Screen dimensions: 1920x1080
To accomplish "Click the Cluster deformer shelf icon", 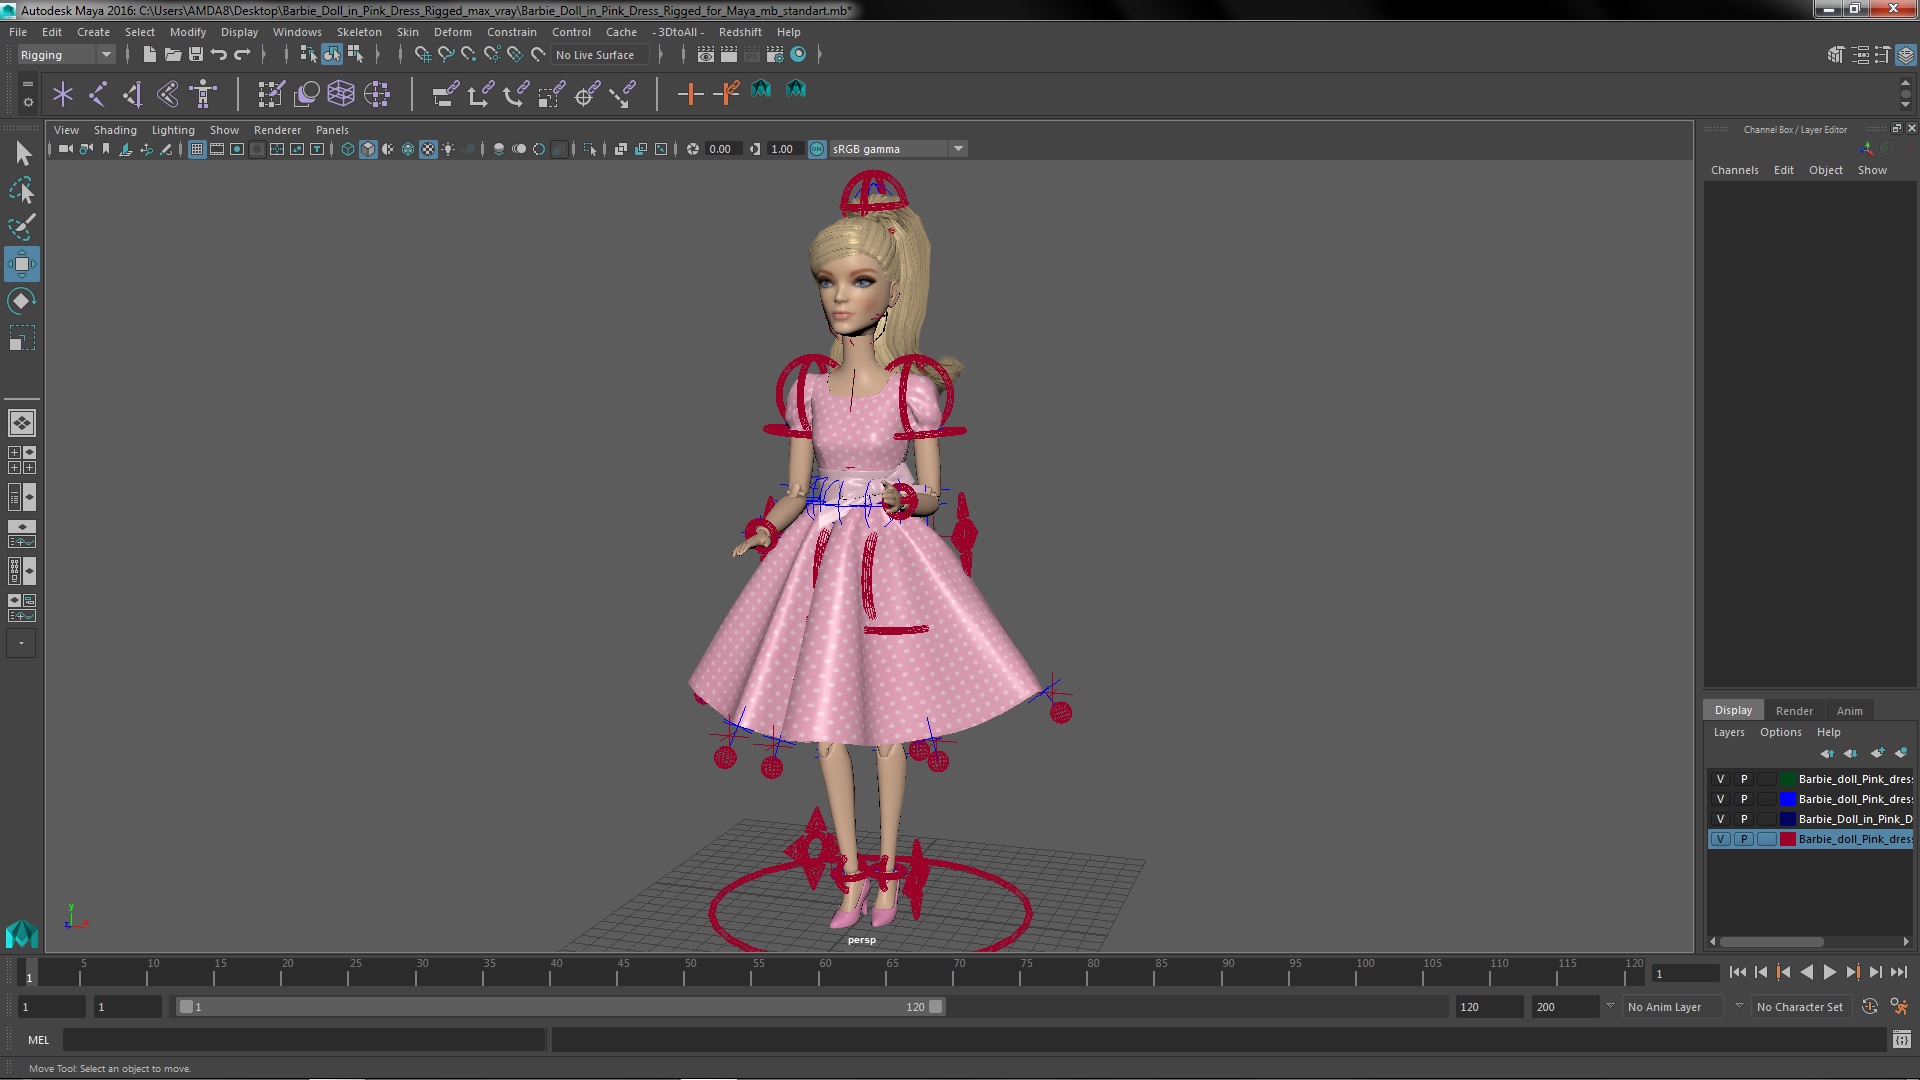I will tap(377, 94).
